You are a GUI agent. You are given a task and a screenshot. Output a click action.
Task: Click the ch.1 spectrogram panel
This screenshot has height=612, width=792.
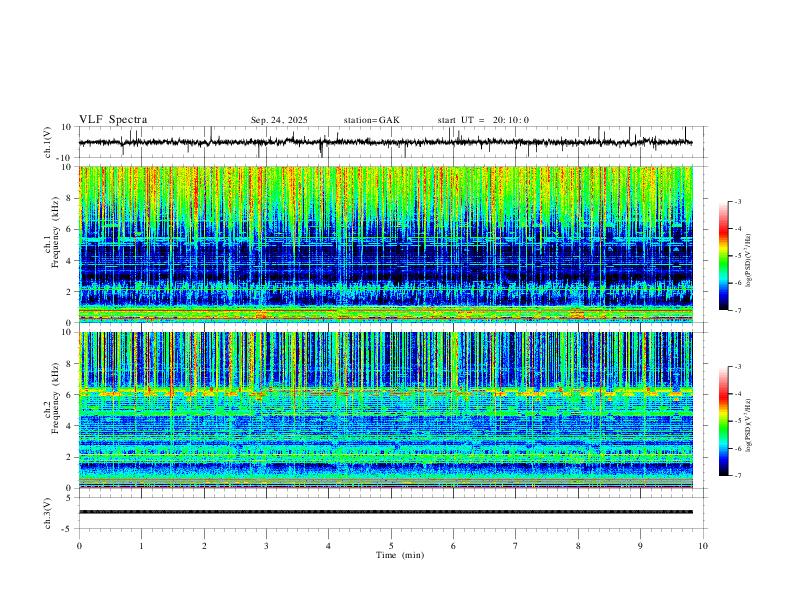(386, 244)
